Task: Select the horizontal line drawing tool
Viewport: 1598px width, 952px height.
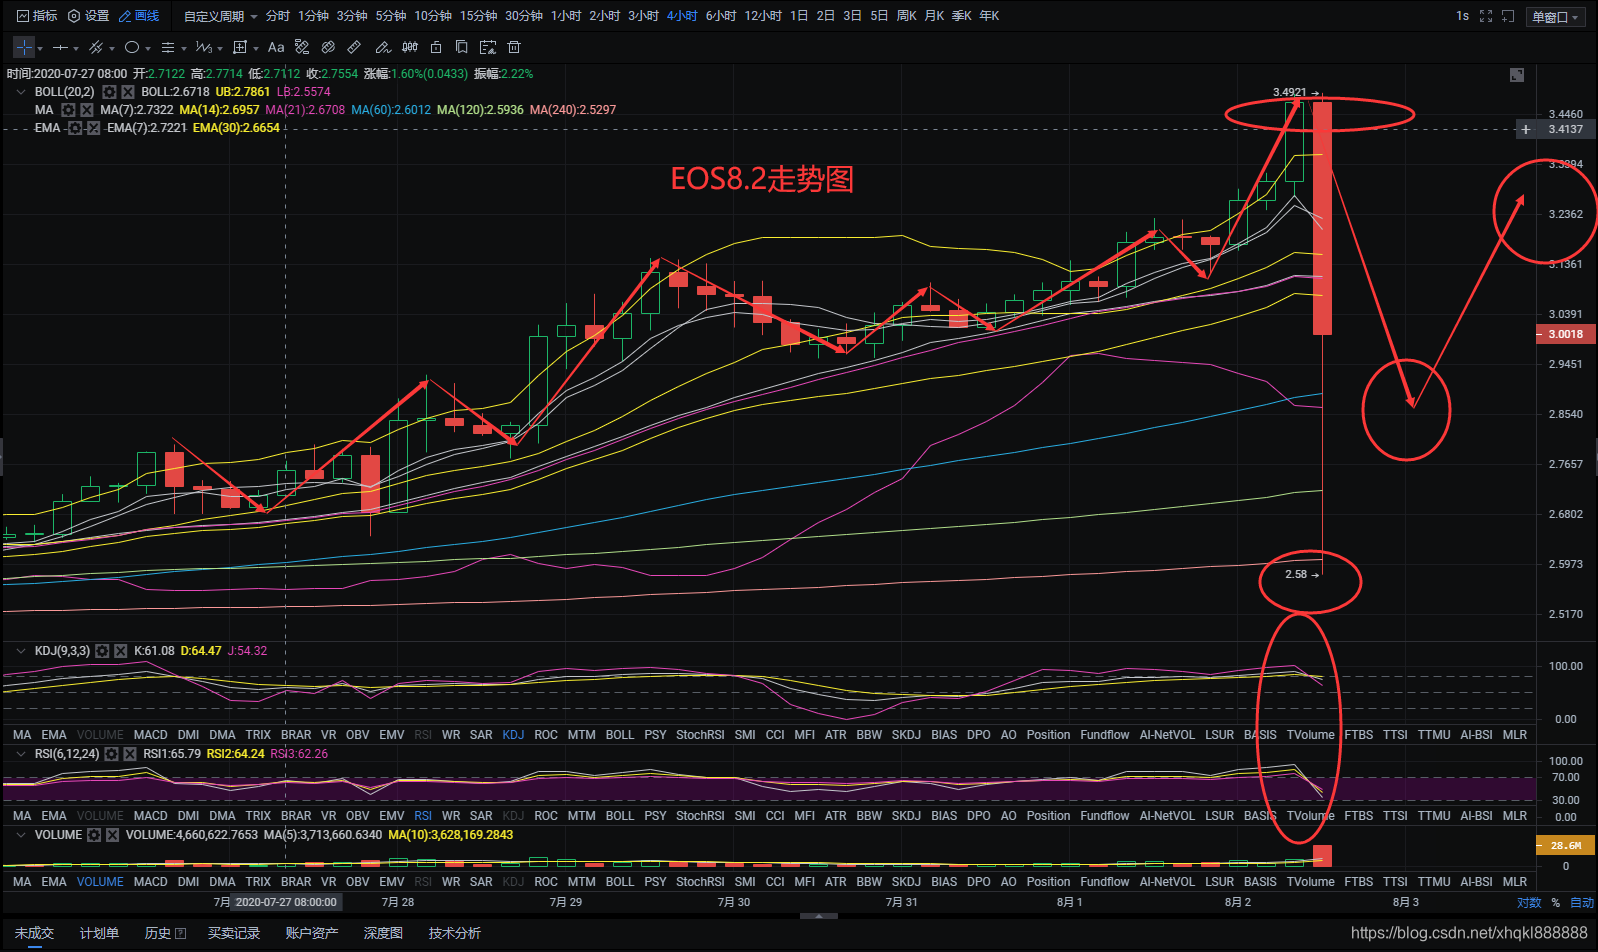Action: (x=61, y=47)
